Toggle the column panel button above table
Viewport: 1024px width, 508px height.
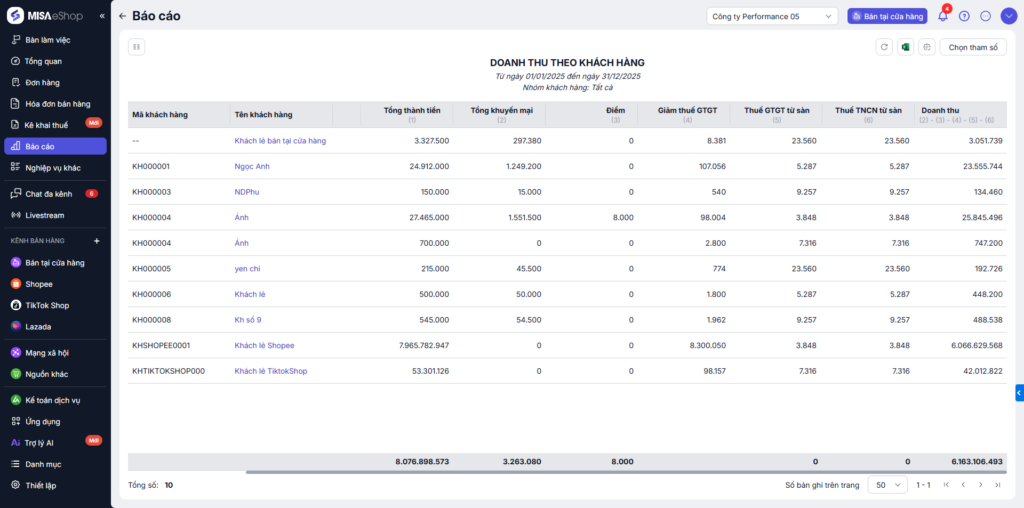point(137,47)
